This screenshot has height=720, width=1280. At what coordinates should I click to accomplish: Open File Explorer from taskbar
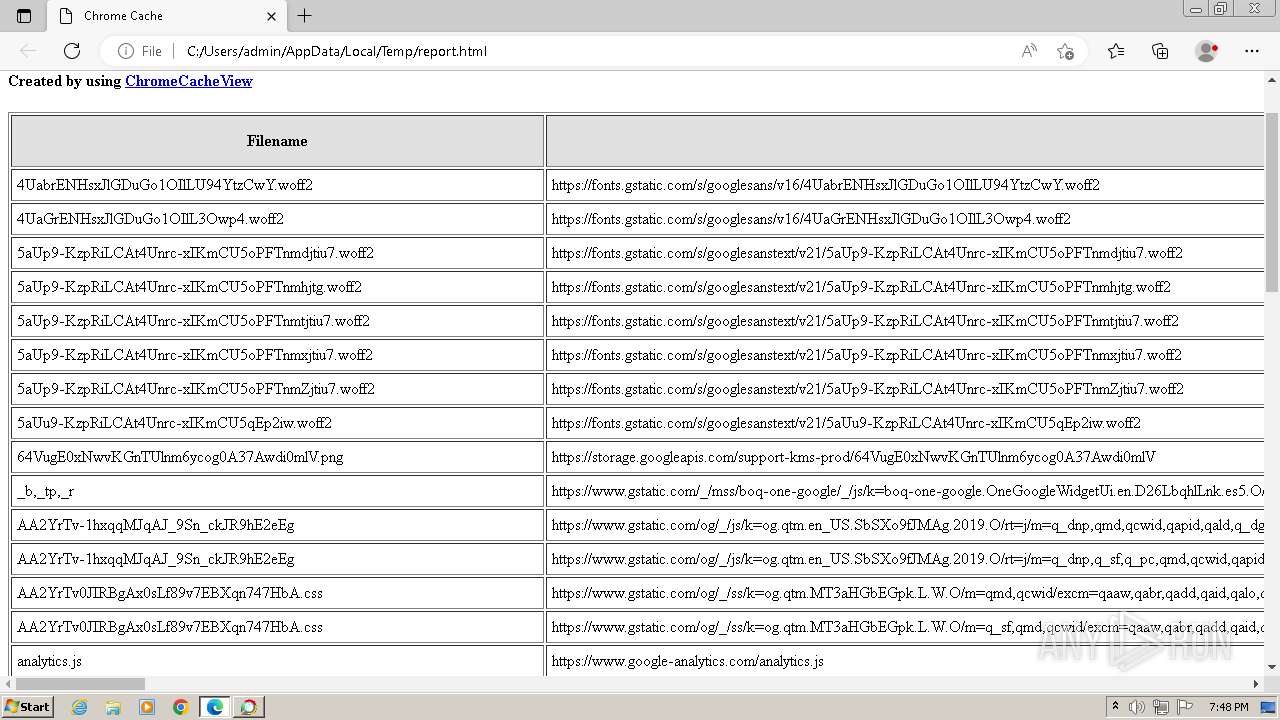[113, 707]
